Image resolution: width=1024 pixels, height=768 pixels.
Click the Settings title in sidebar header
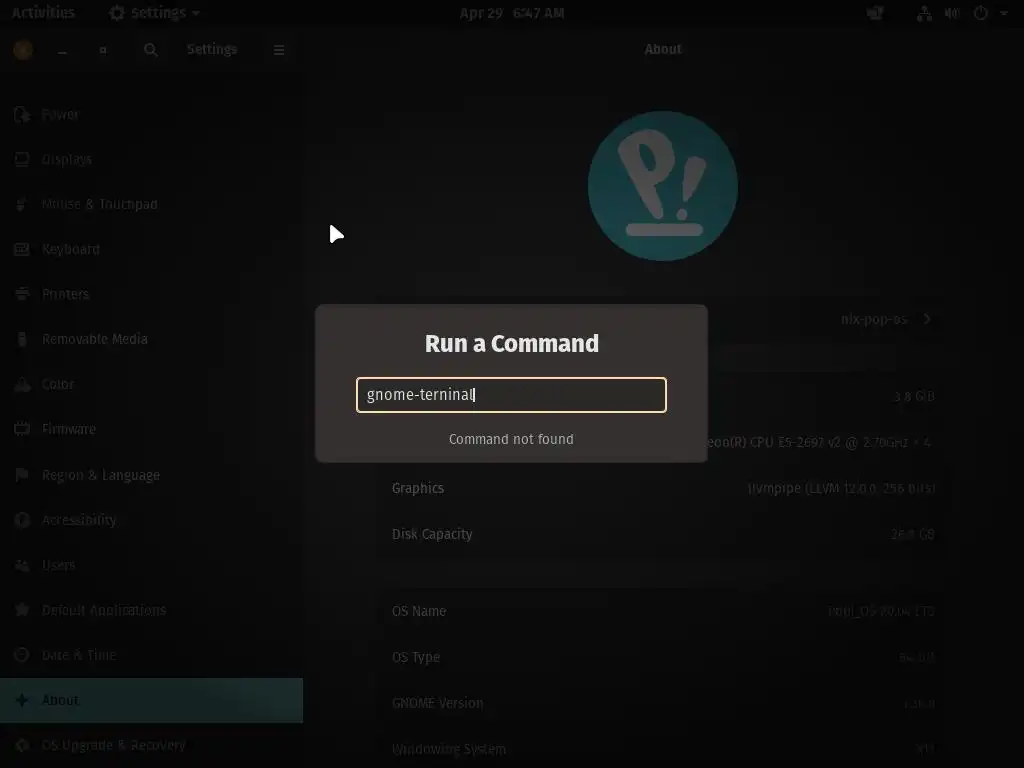[x=212, y=50]
